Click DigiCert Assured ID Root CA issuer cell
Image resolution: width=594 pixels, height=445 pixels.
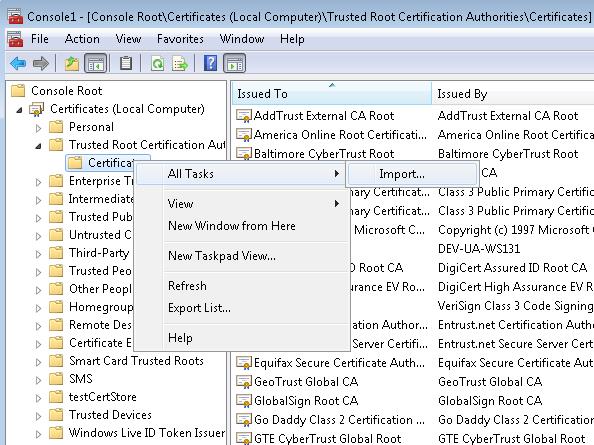pyautogui.click(x=512, y=268)
